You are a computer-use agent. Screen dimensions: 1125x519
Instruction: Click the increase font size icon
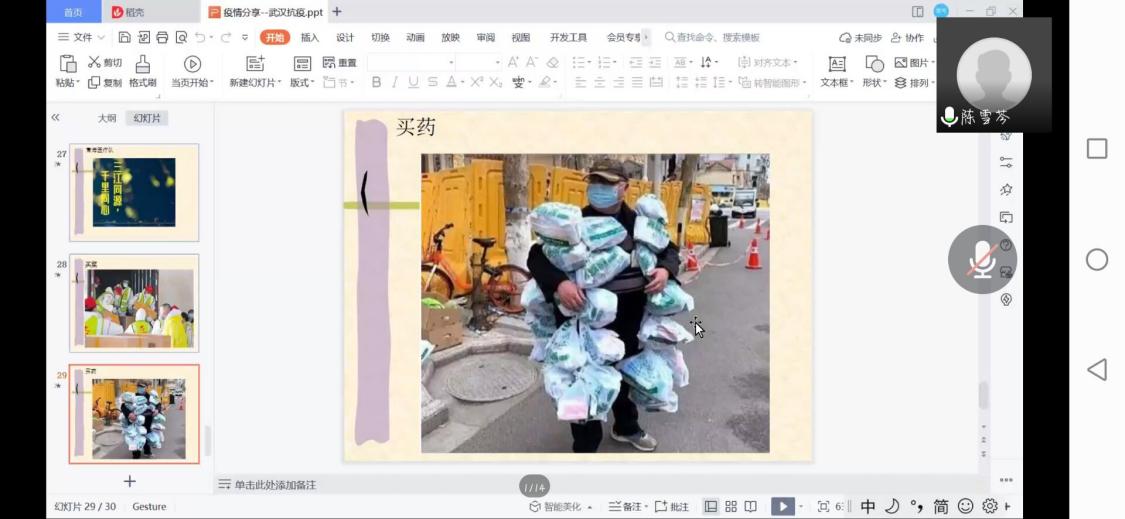513,62
